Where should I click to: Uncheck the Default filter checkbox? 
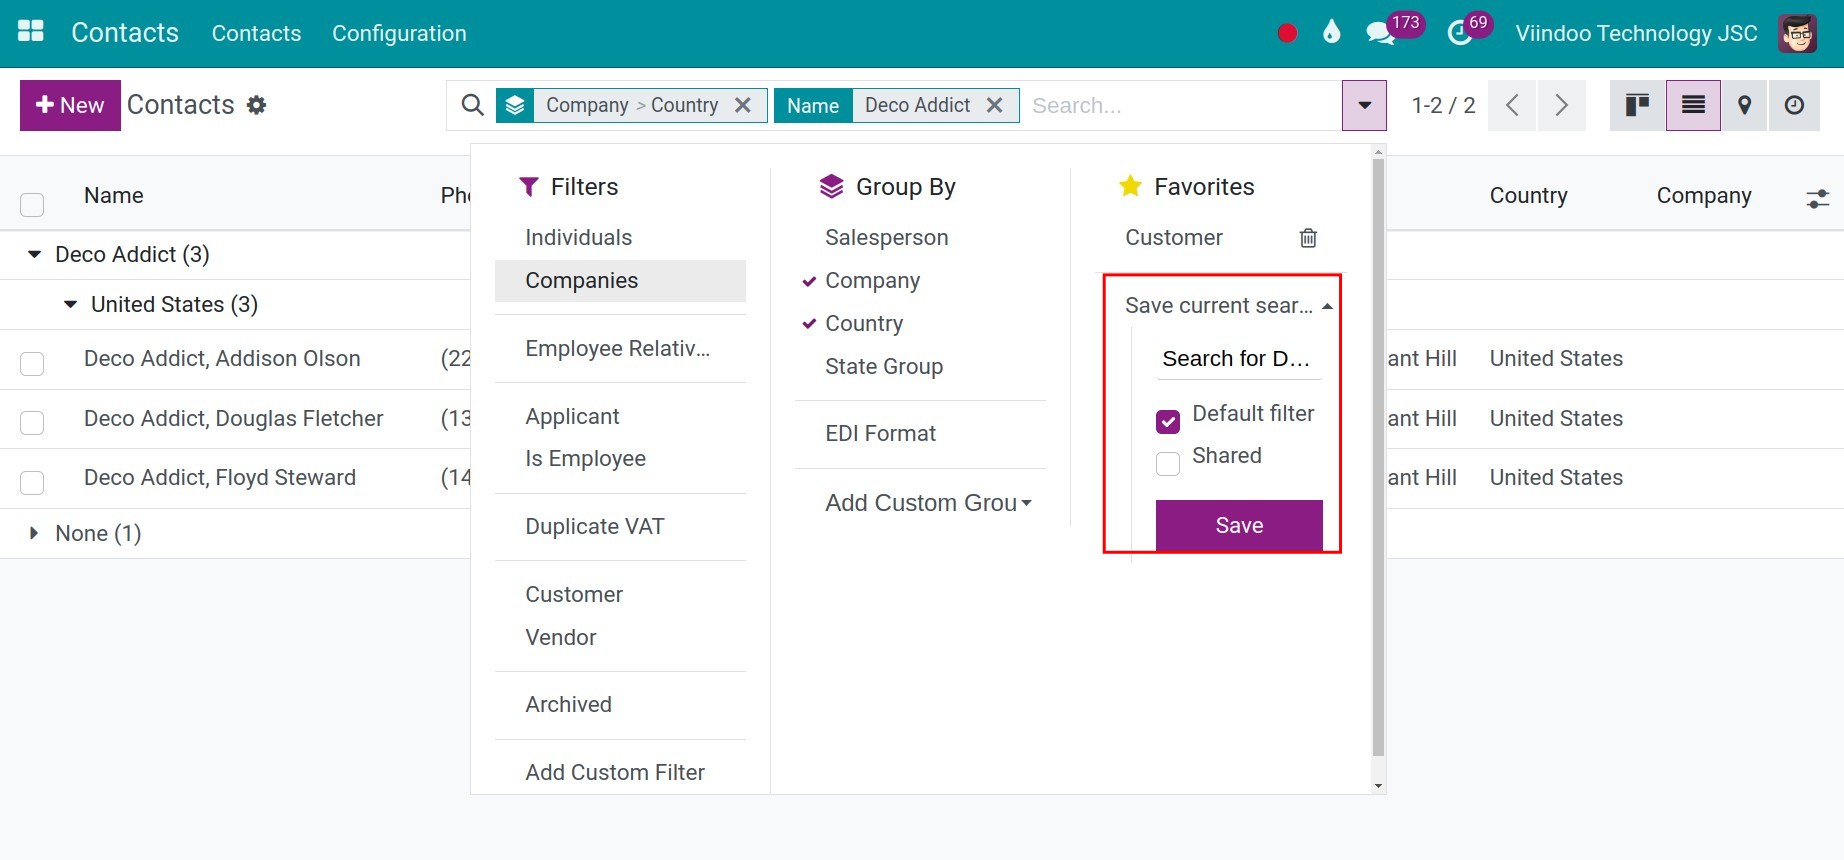pyautogui.click(x=1168, y=422)
